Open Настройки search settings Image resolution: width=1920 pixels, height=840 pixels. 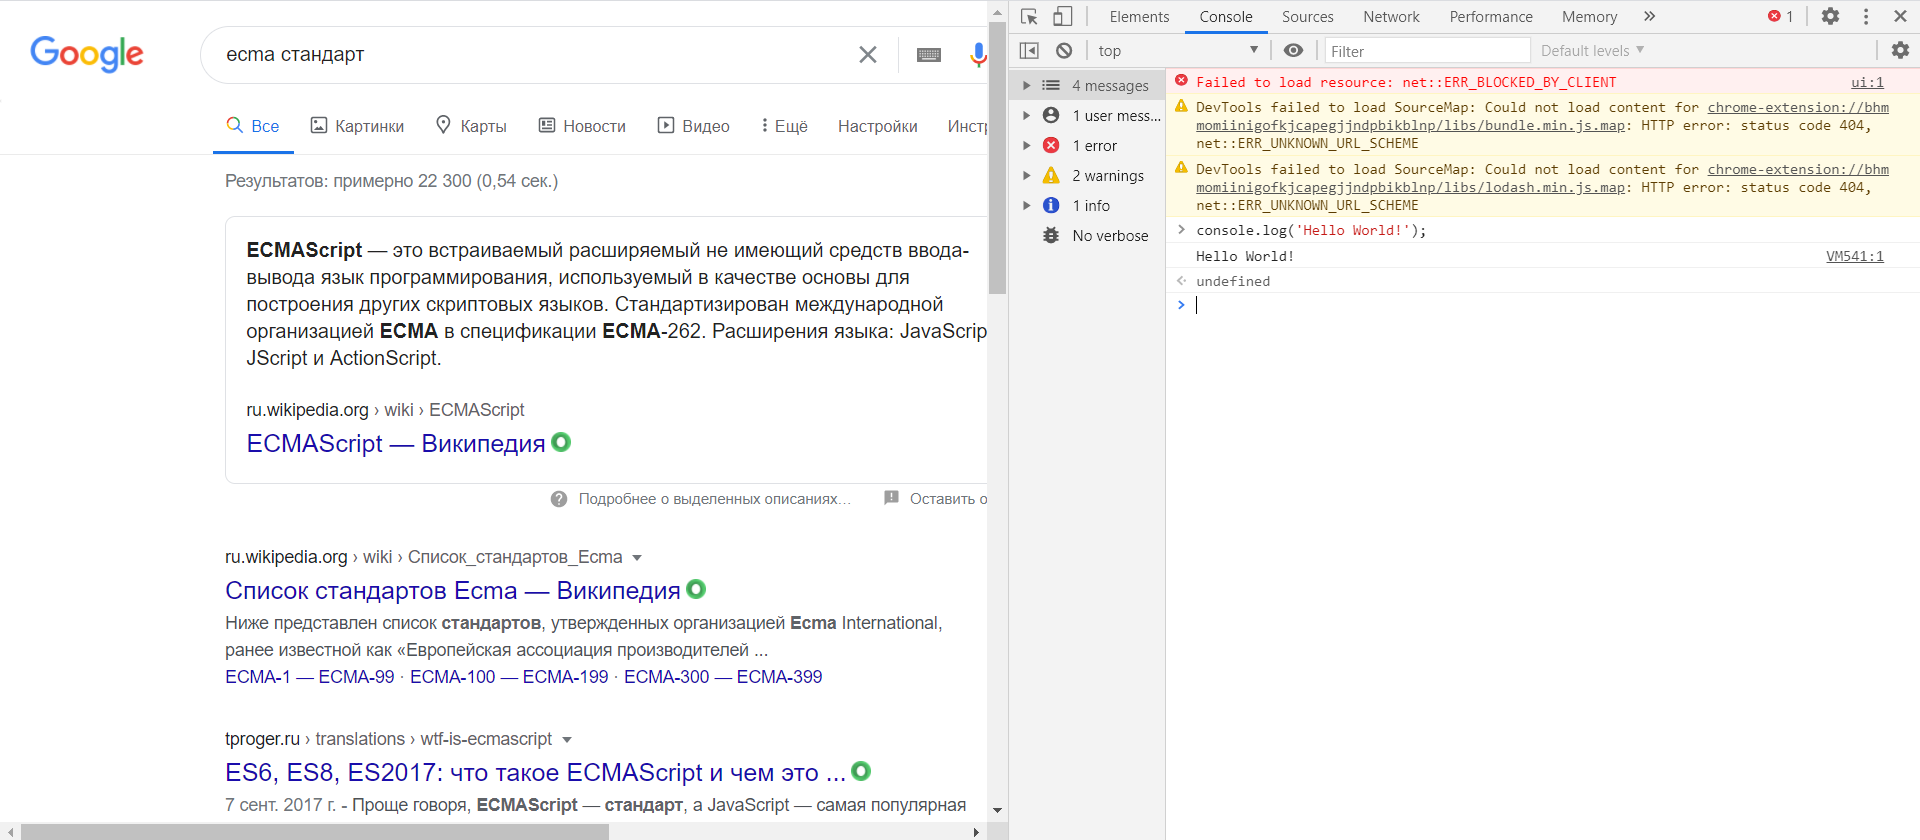tap(878, 126)
